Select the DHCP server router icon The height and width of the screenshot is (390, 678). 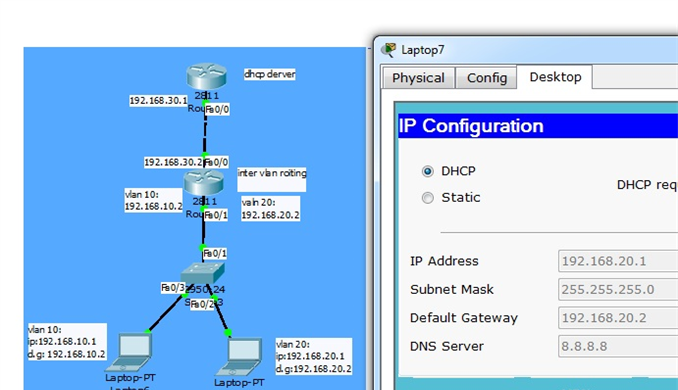coord(206,76)
